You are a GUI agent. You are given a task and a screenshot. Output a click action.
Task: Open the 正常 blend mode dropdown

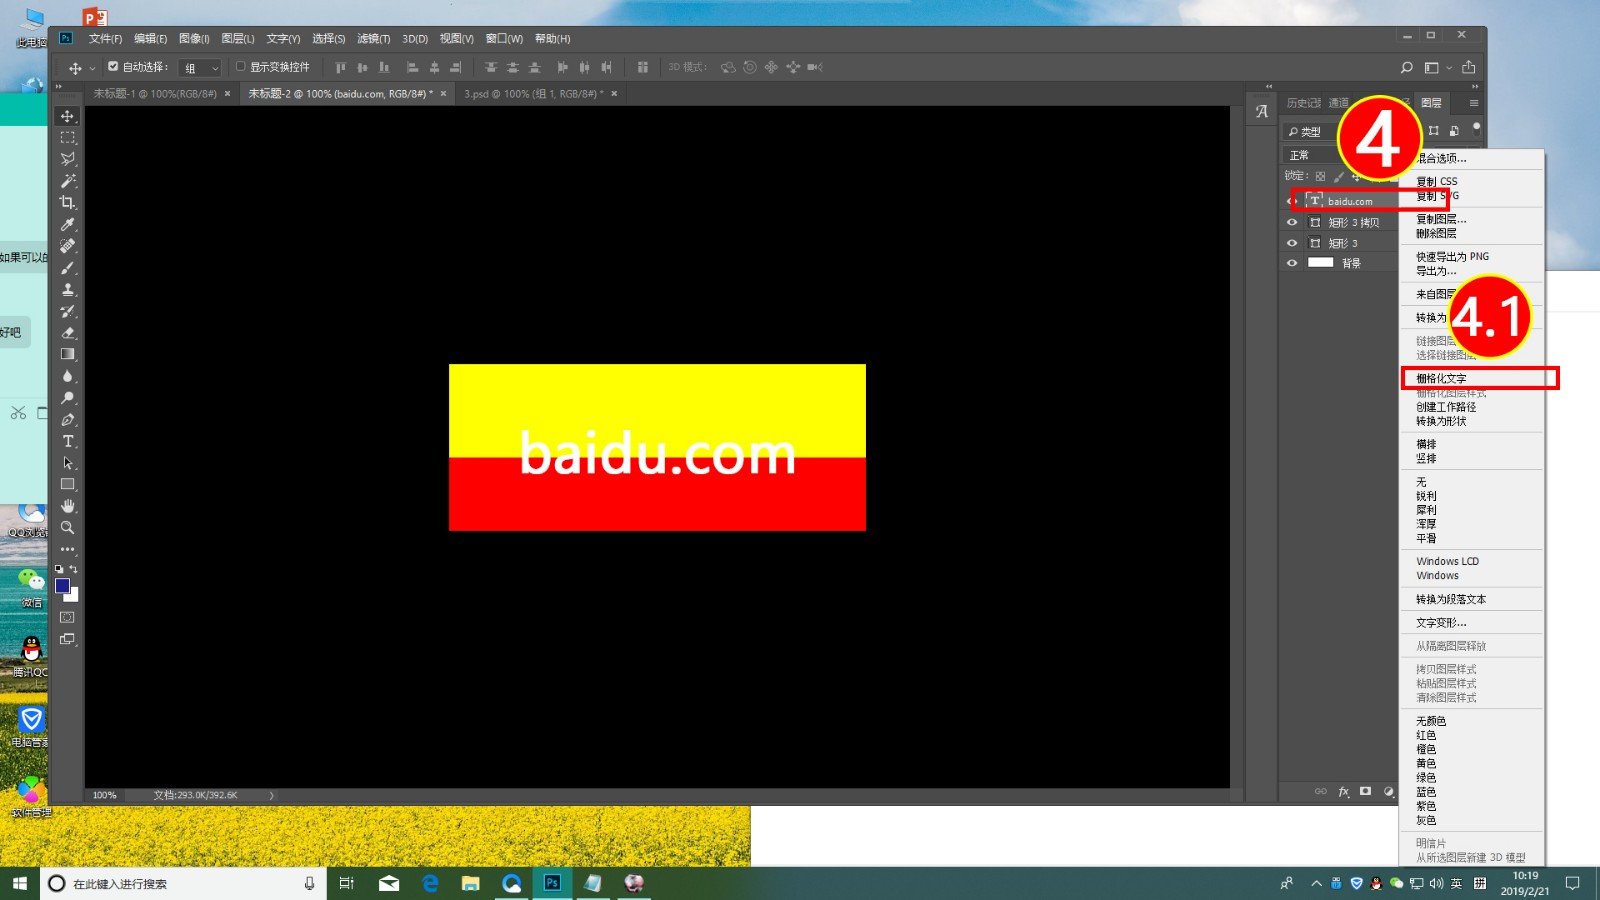tap(1310, 155)
